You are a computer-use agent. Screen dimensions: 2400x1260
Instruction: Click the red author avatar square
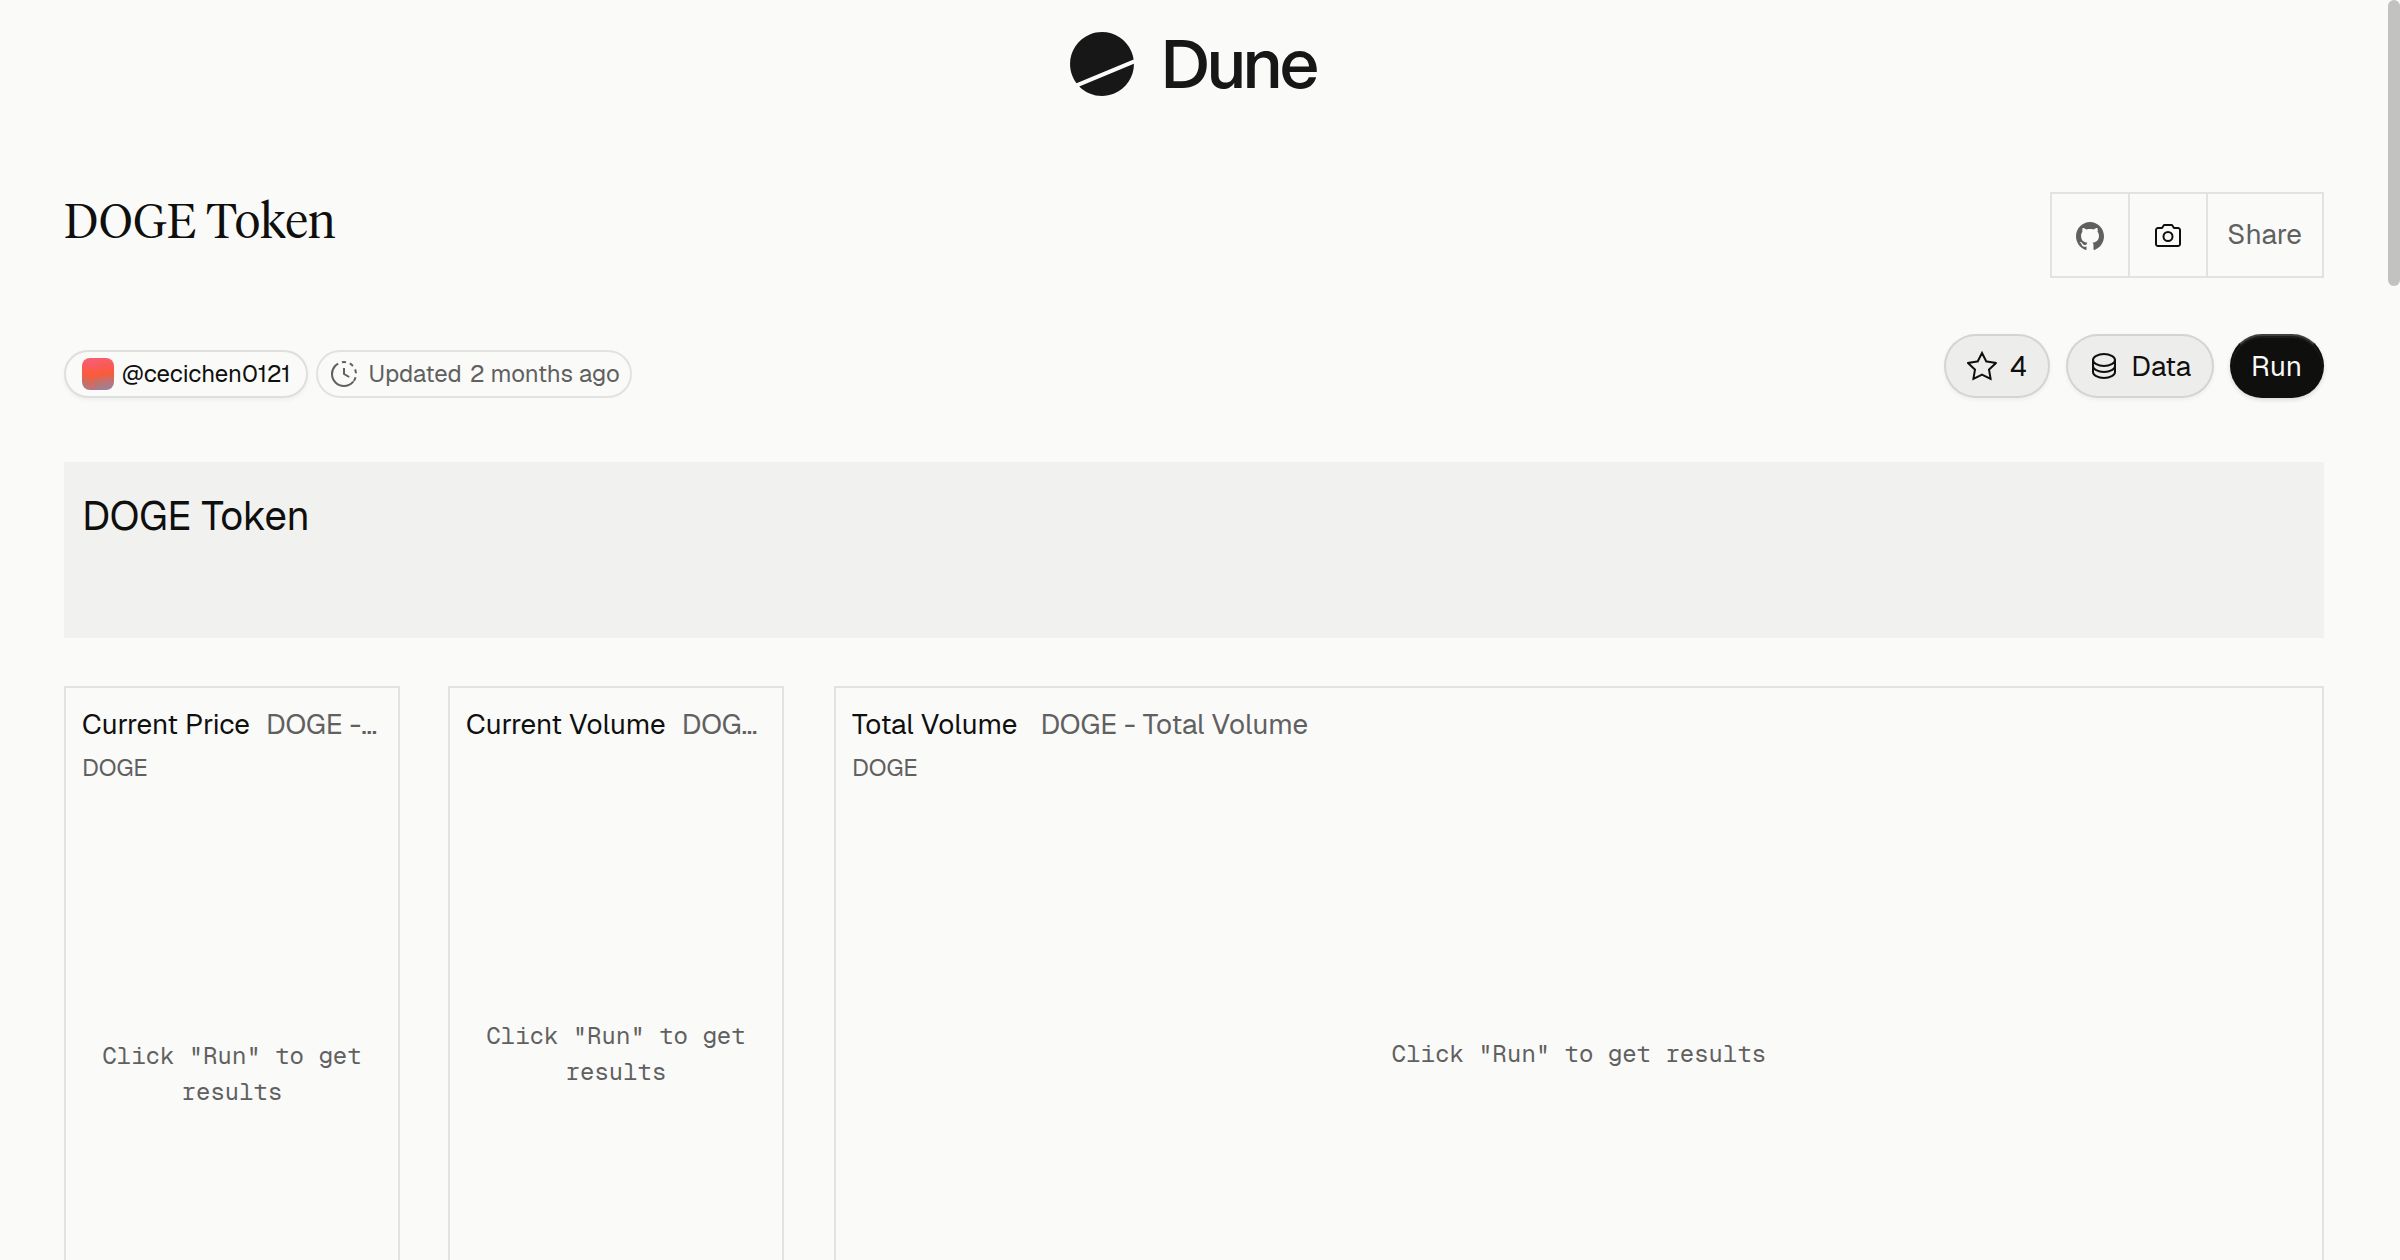[x=97, y=374]
